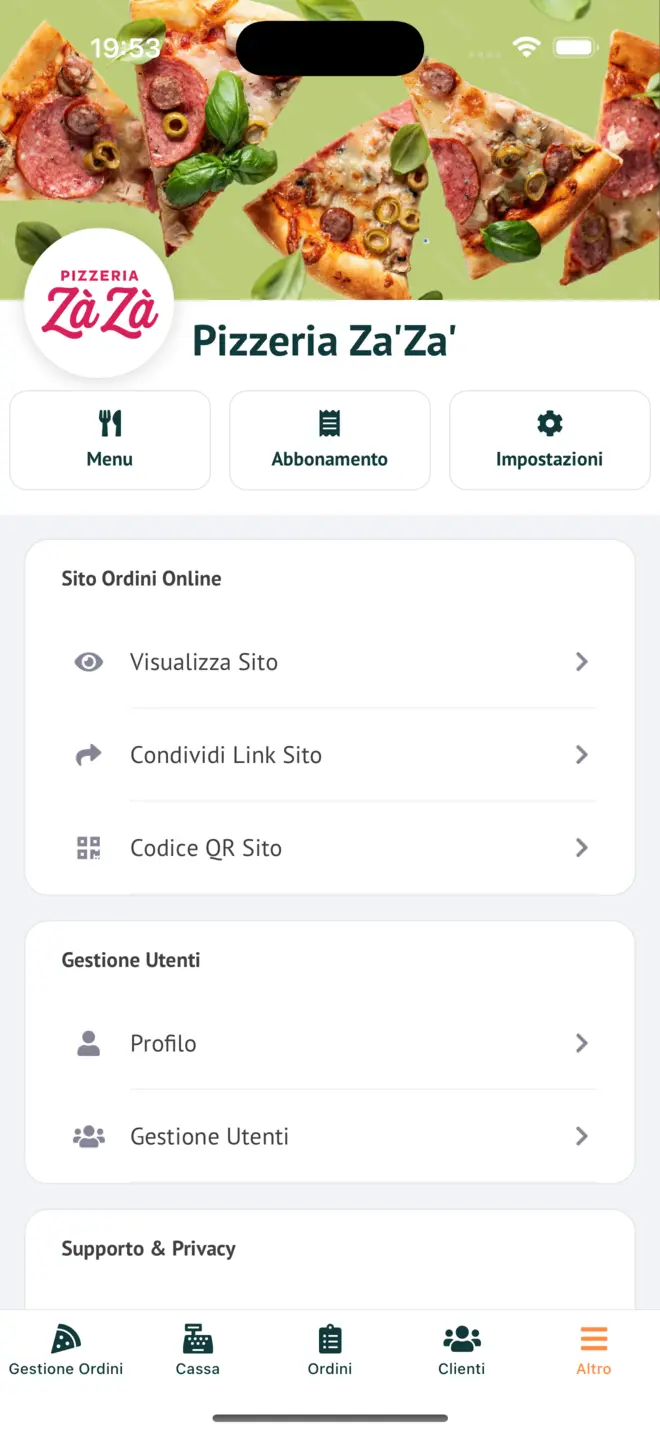Open Impostazioni gear icon
The image size is (660, 1434).
(550, 424)
